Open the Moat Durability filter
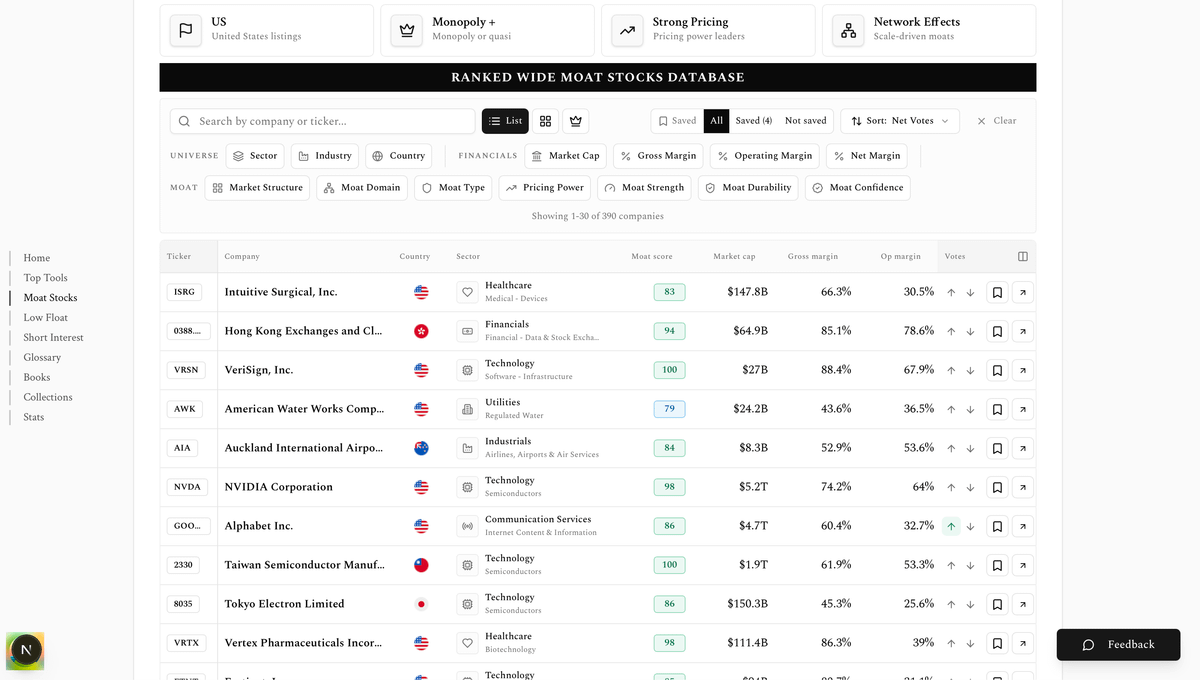This screenshot has height=680, width=1200. tap(749, 188)
